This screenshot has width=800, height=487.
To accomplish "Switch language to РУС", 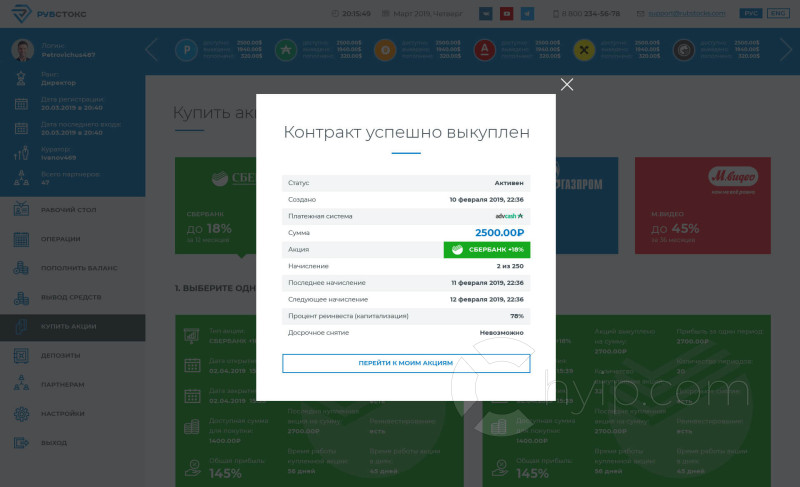I will (751, 13).
